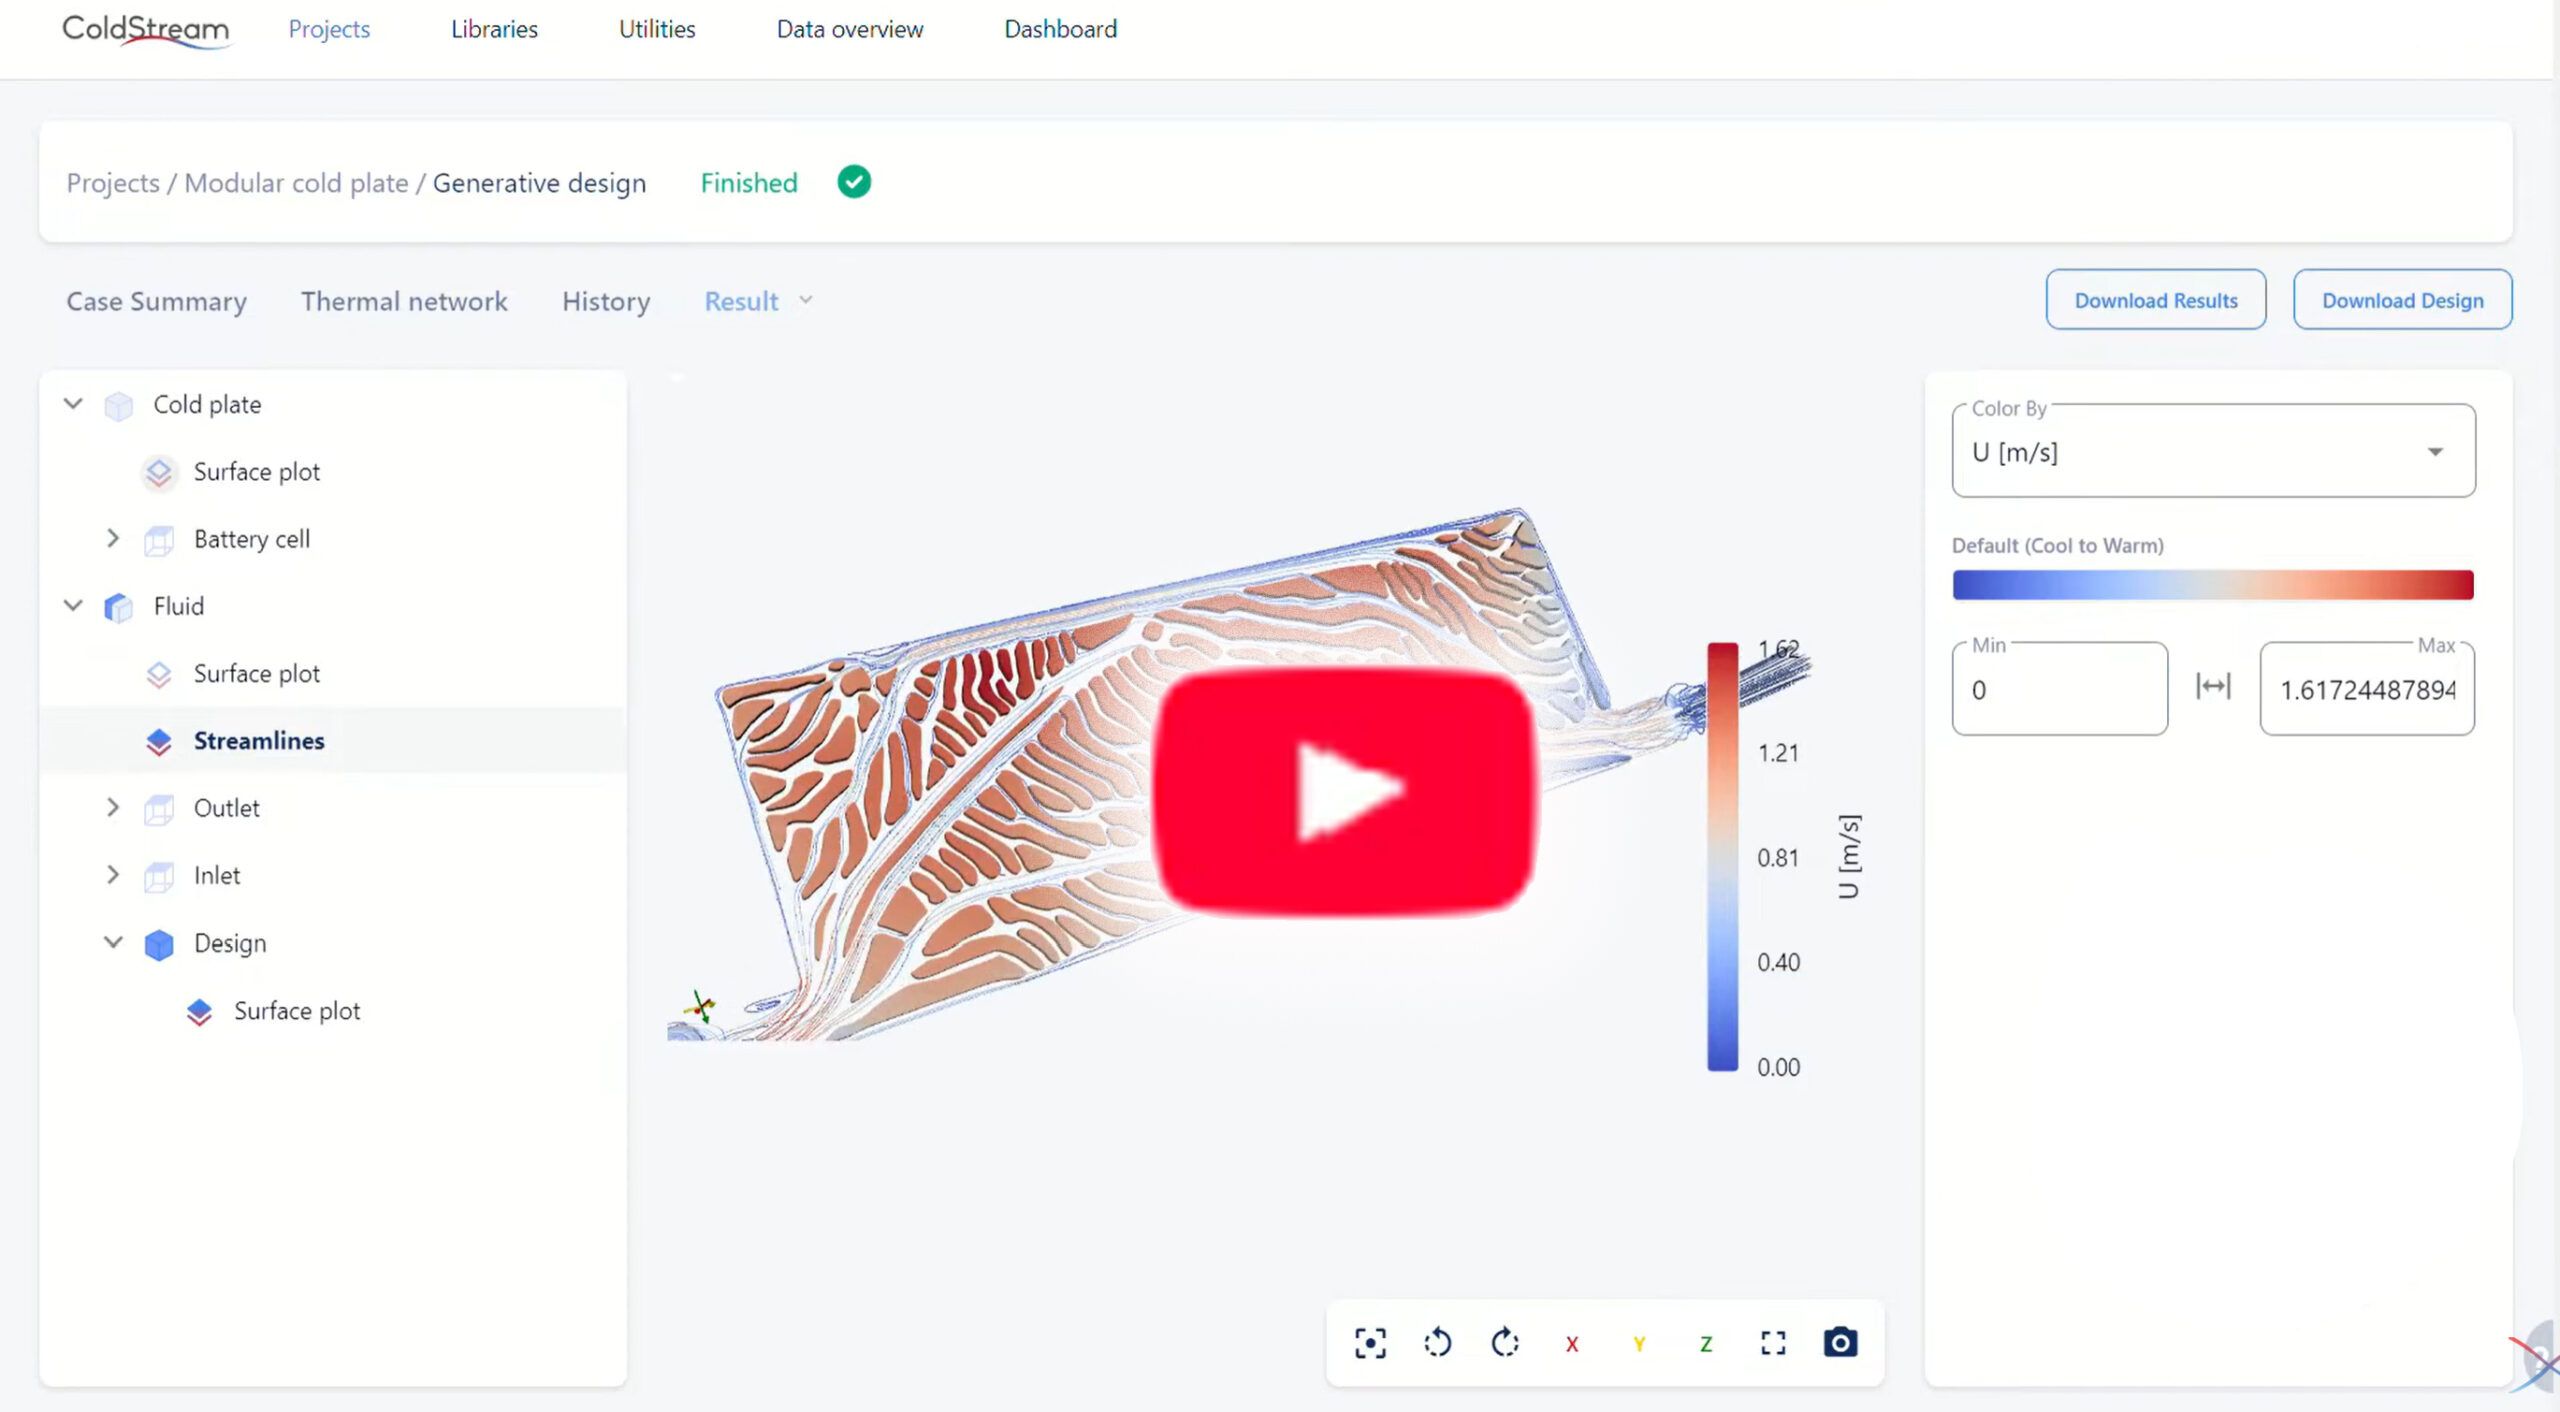Collapse the Fluid tree node
Screen dimensions: 2560x1412
point(73,606)
